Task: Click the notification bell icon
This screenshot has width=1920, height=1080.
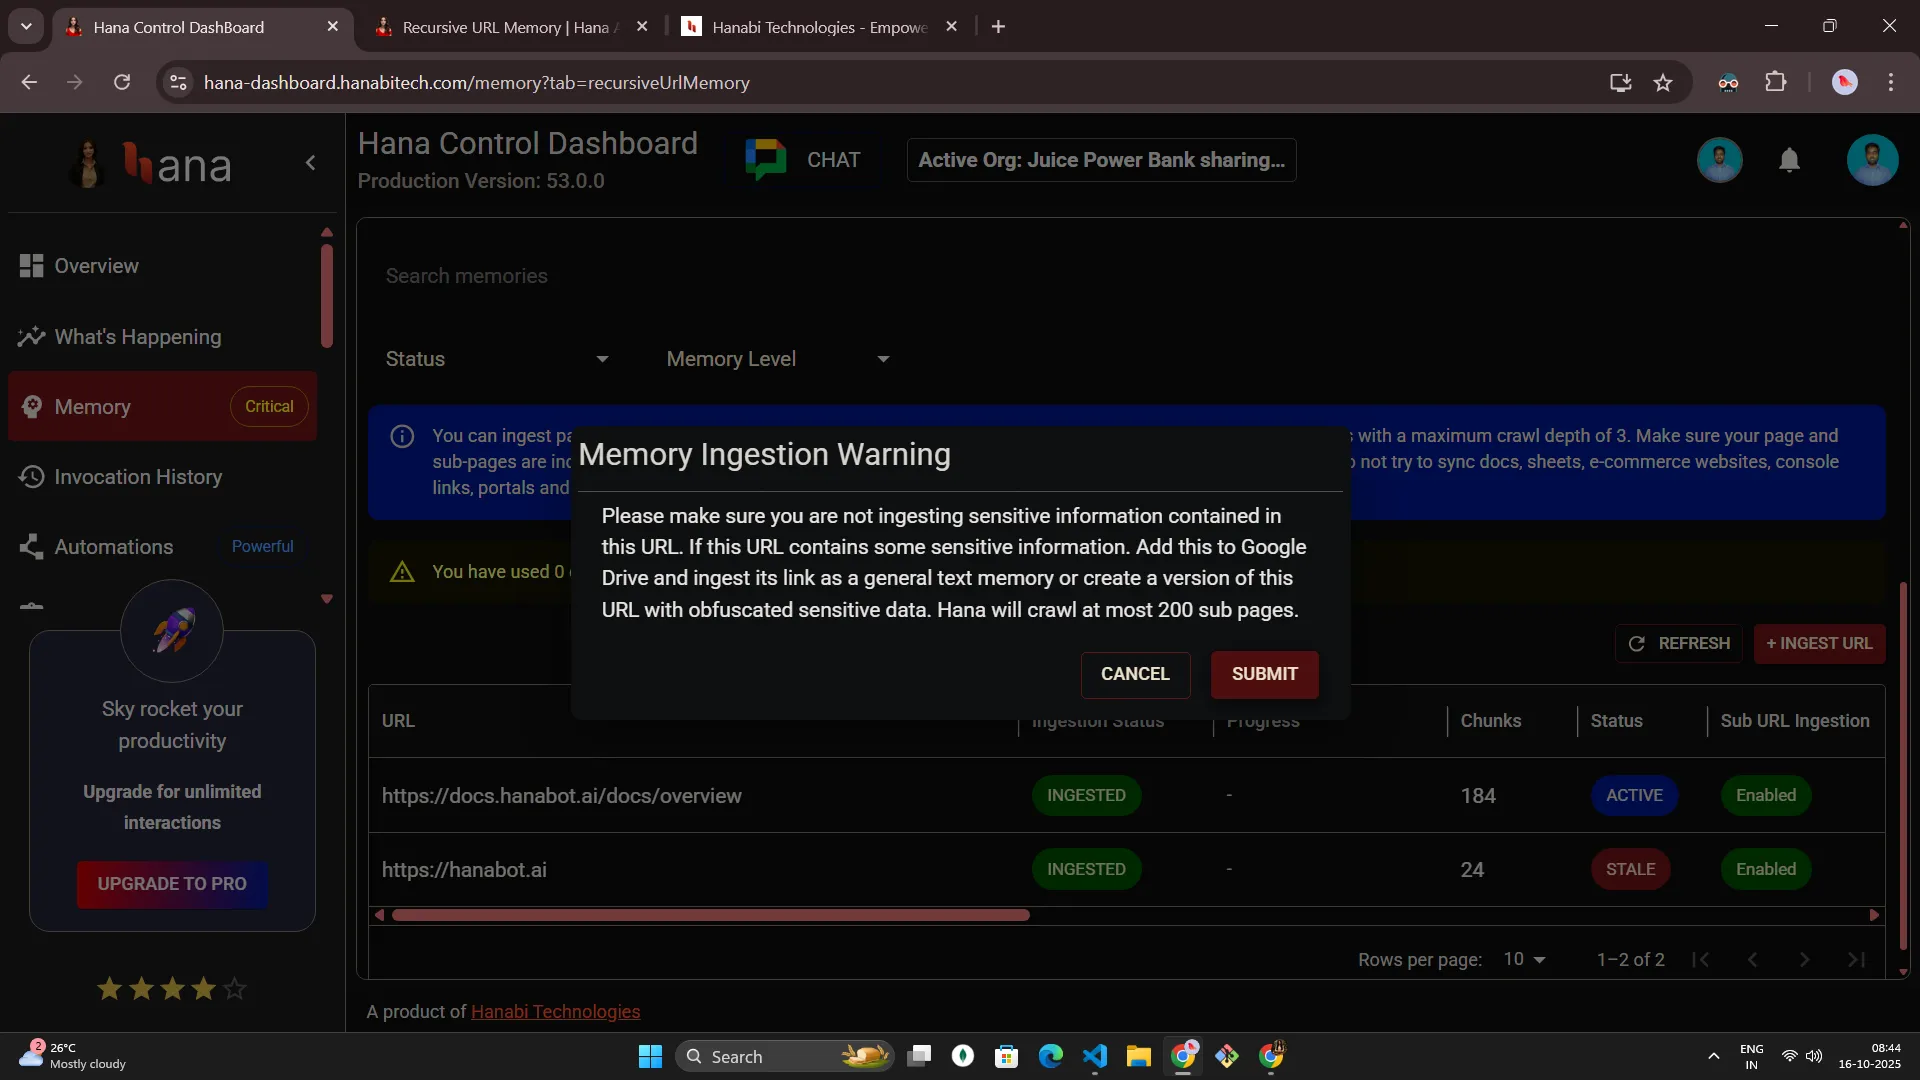Action: tap(1789, 160)
